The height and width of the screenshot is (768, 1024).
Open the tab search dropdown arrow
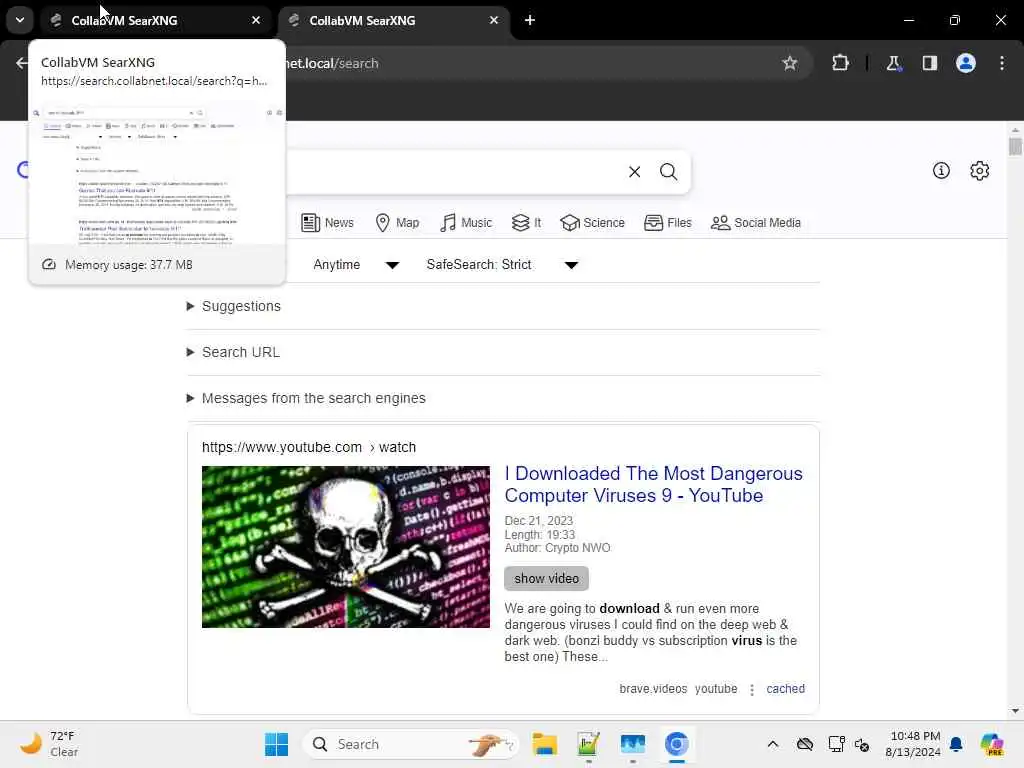pos(20,20)
